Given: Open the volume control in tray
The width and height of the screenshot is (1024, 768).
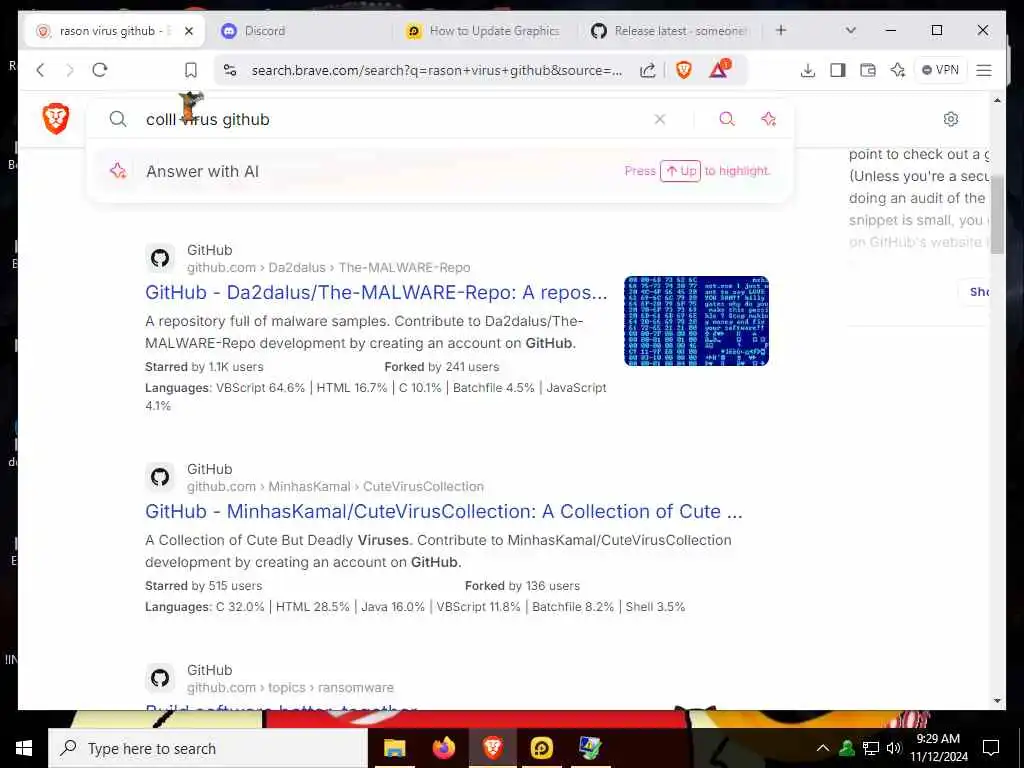Looking at the screenshot, I should click(893, 748).
